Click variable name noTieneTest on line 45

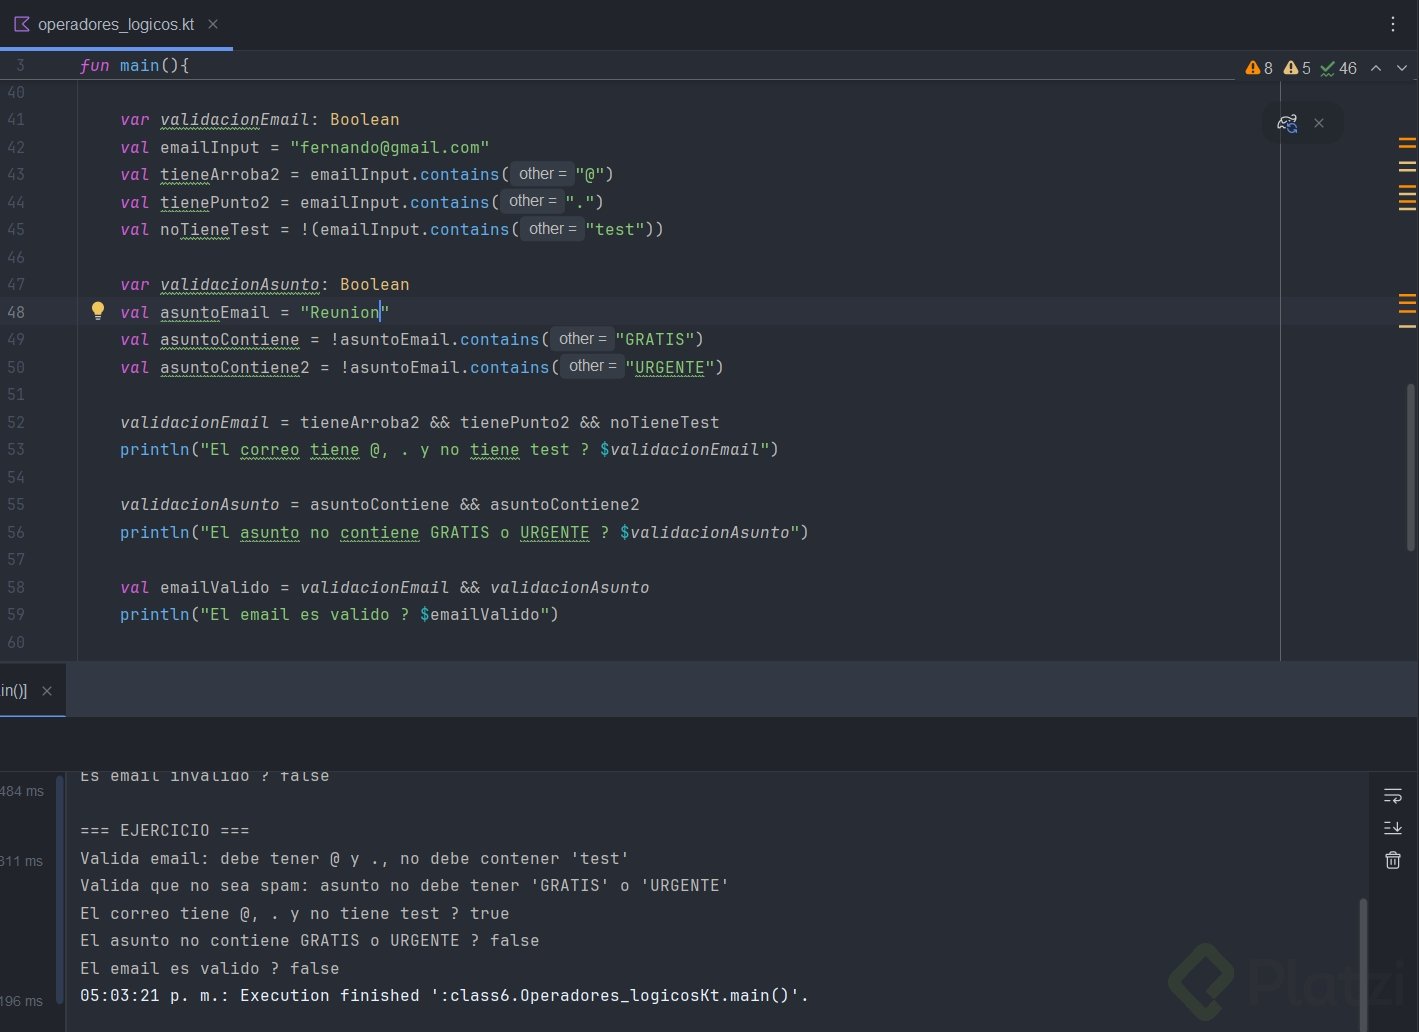(x=215, y=229)
